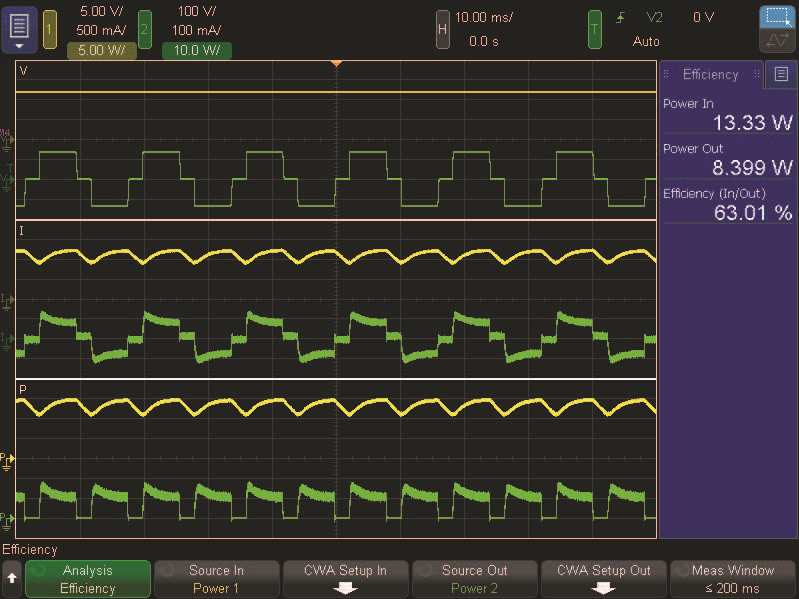Click the Meas Window softkey
The height and width of the screenshot is (599, 799).
[x=733, y=579]
